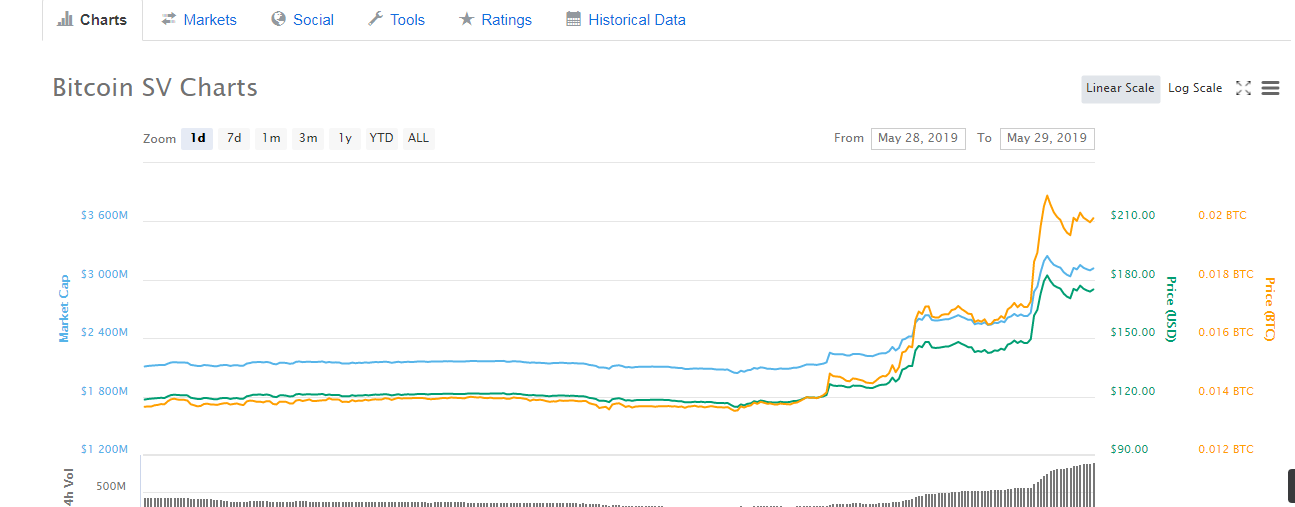
Task: Open the Ratings tab
Action: 495,20
